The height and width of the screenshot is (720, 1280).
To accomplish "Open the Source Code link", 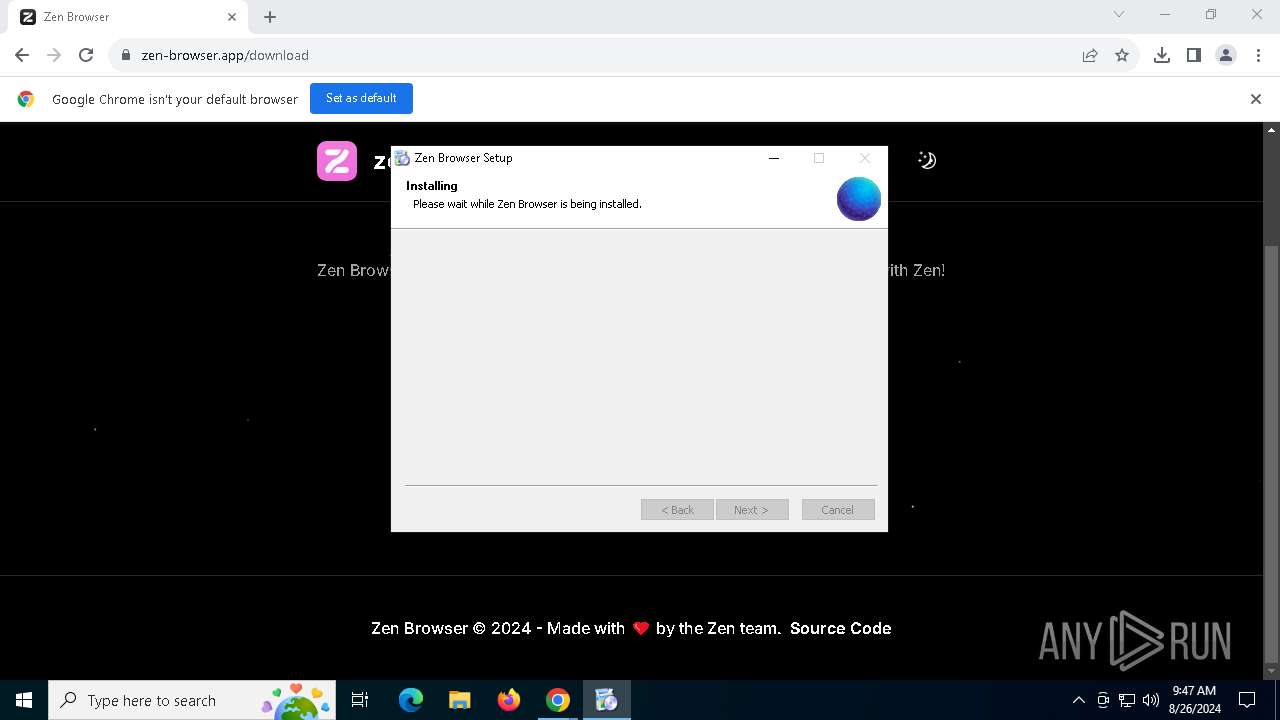I will [840, 628].
